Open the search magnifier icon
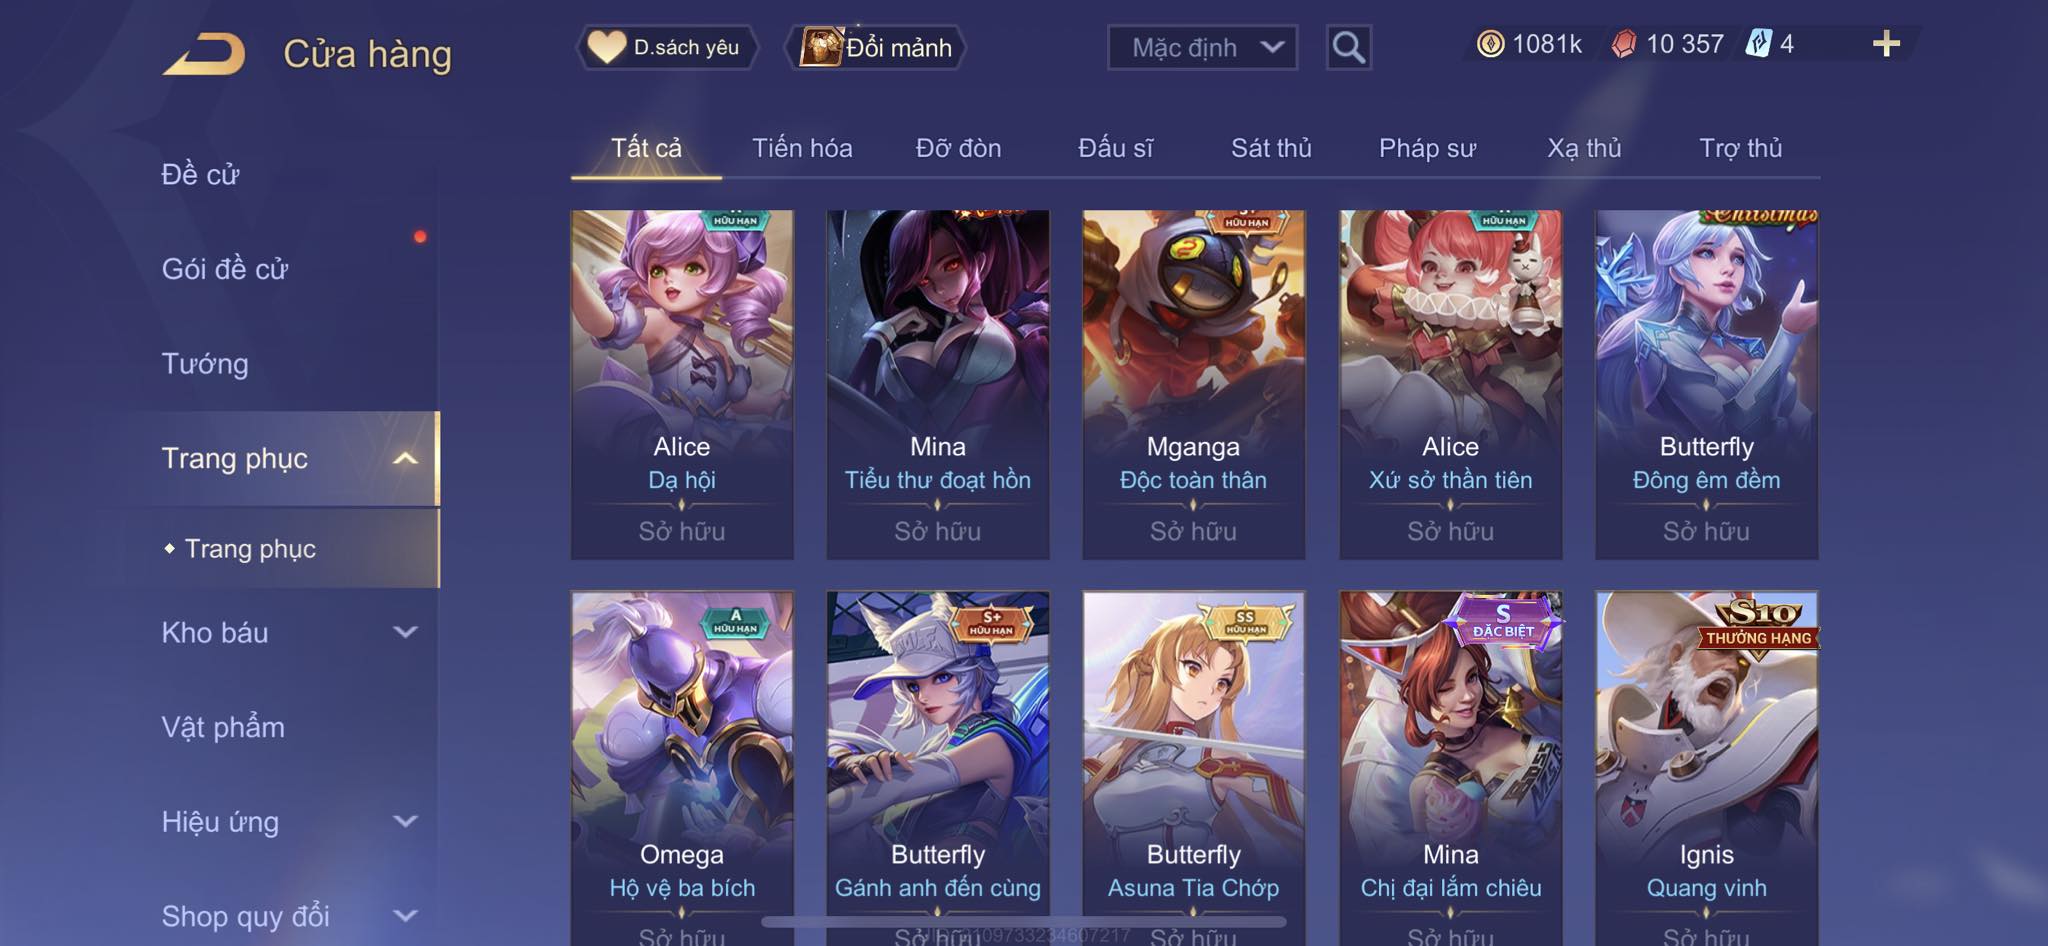 click(1348, 47)
